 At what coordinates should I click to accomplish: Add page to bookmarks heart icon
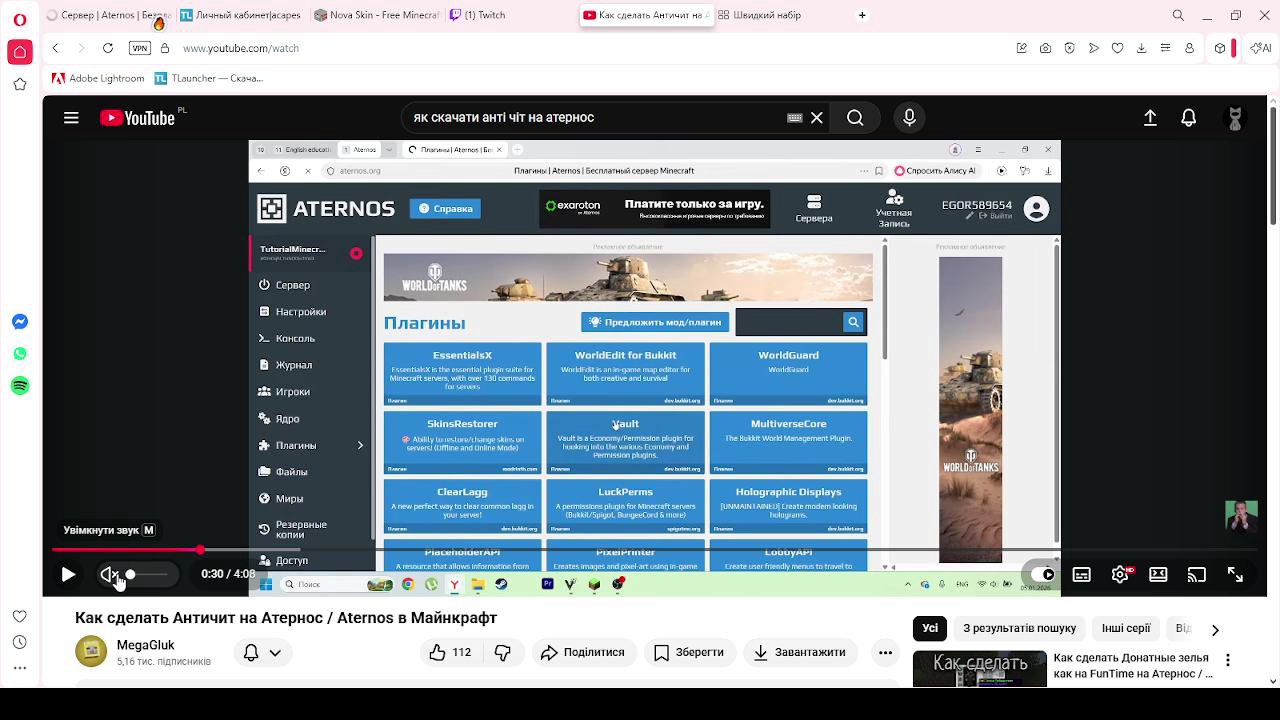(x=1117, y=48)
